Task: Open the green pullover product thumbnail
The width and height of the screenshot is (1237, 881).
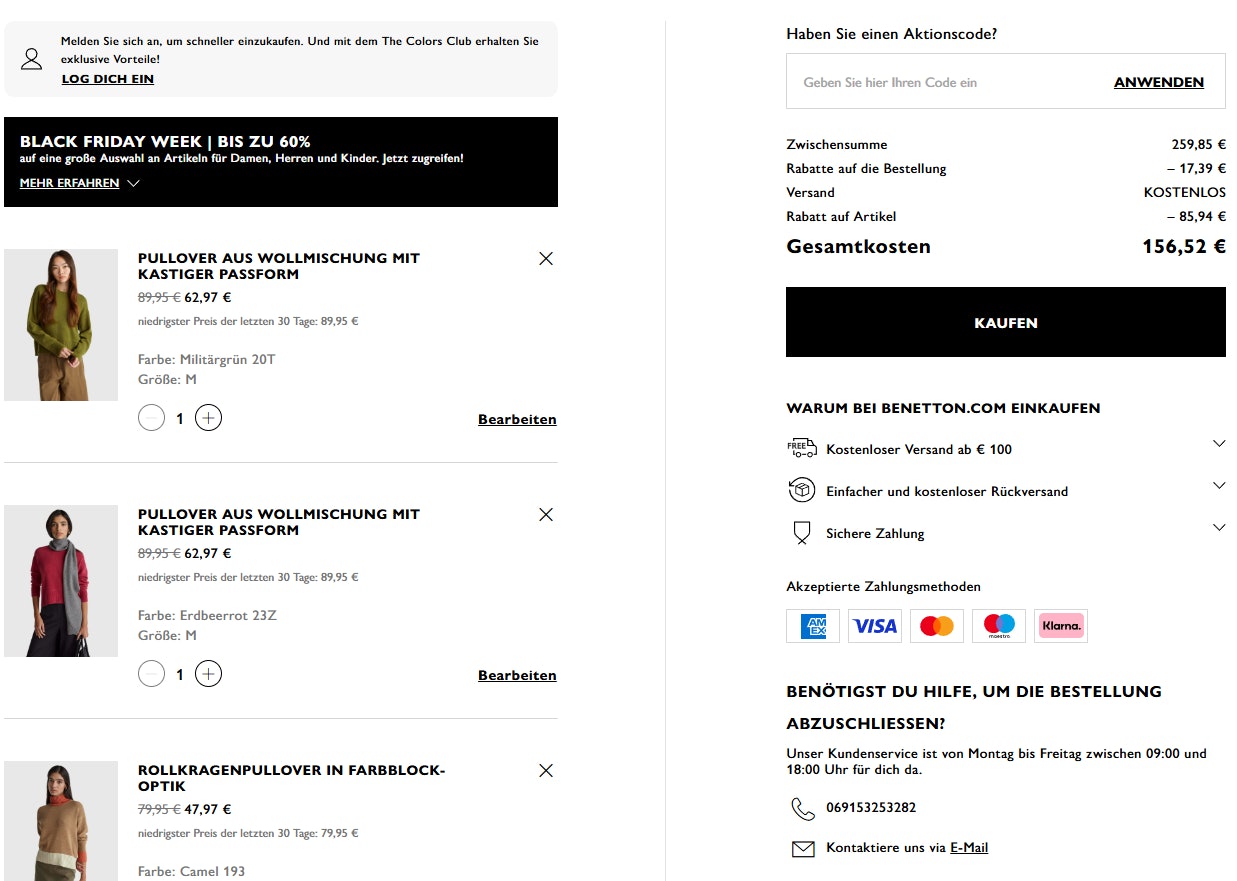Action: point(61,325)
